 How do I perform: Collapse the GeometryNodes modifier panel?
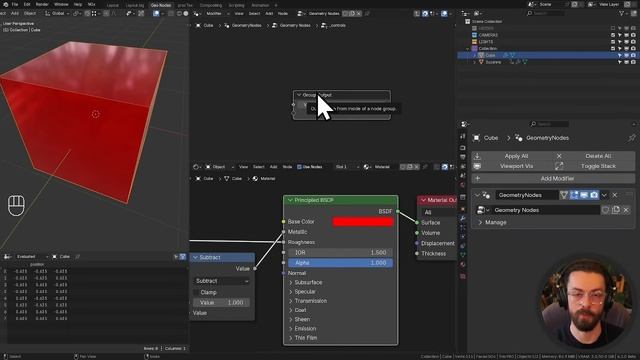point(477,195)
